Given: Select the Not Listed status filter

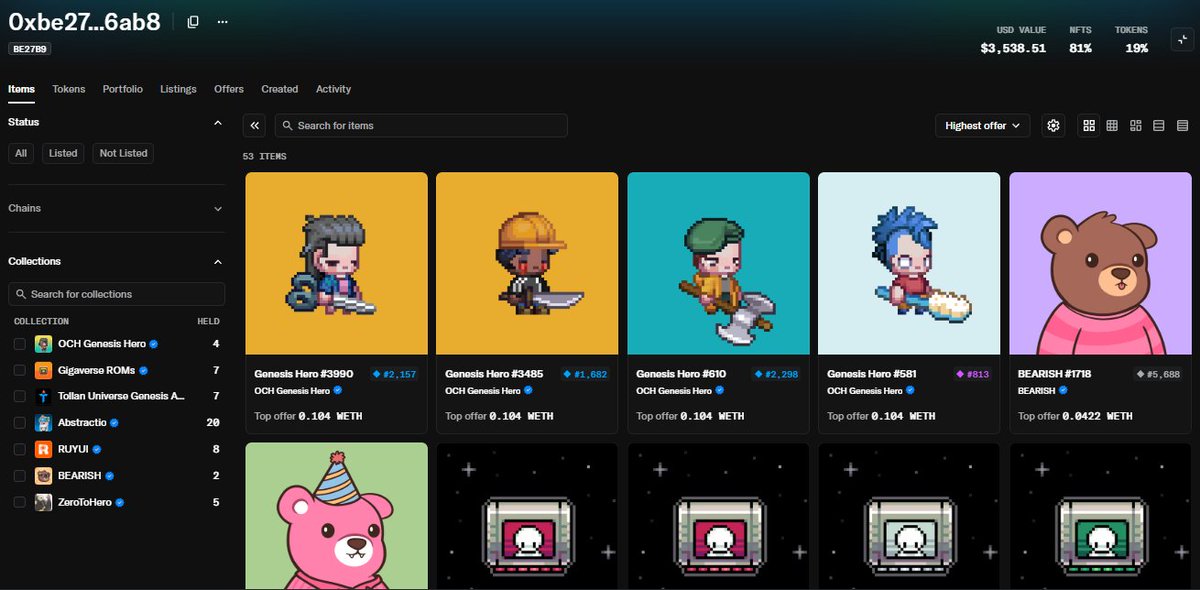Looking at the screenshot, I should coord(123,153).
